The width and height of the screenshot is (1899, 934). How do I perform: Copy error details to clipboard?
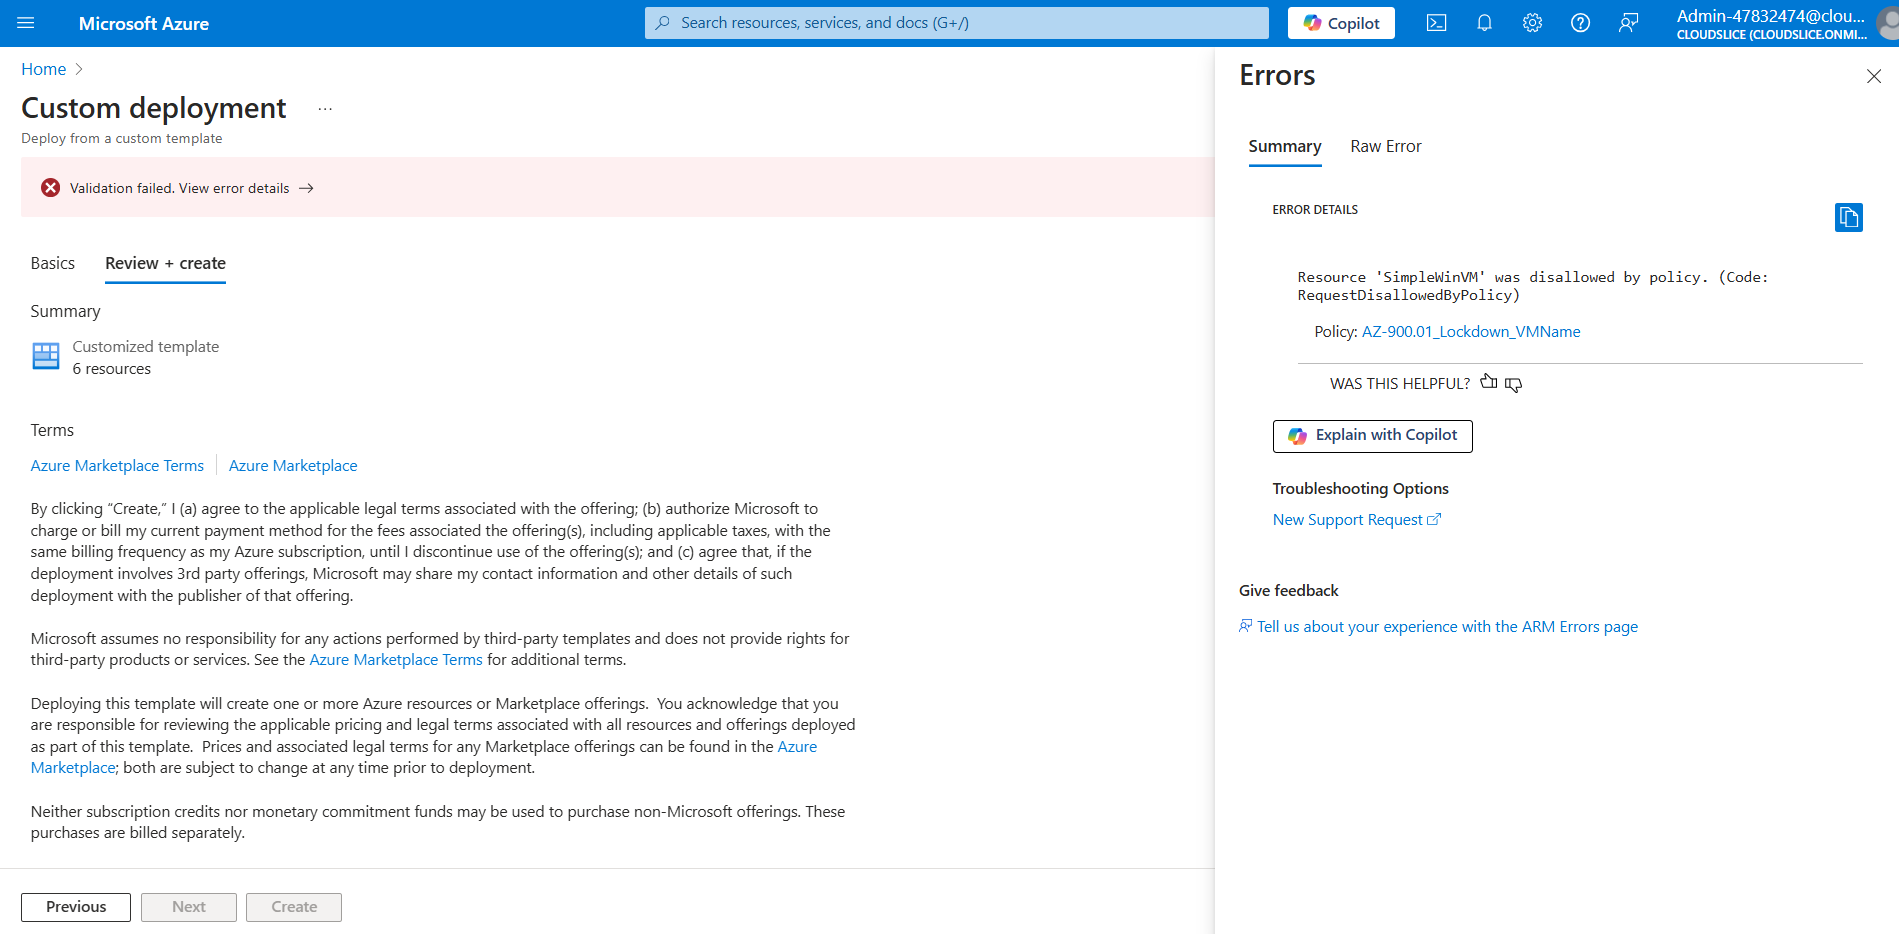coord(1848,217)
